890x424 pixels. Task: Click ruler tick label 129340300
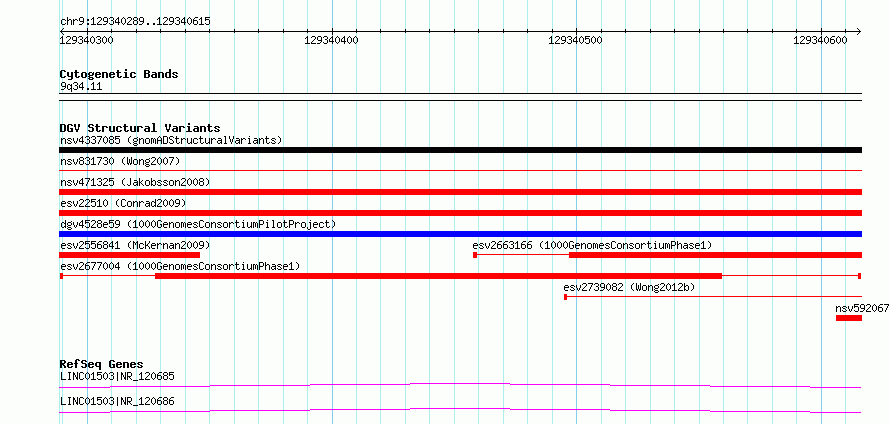[86, 40]
